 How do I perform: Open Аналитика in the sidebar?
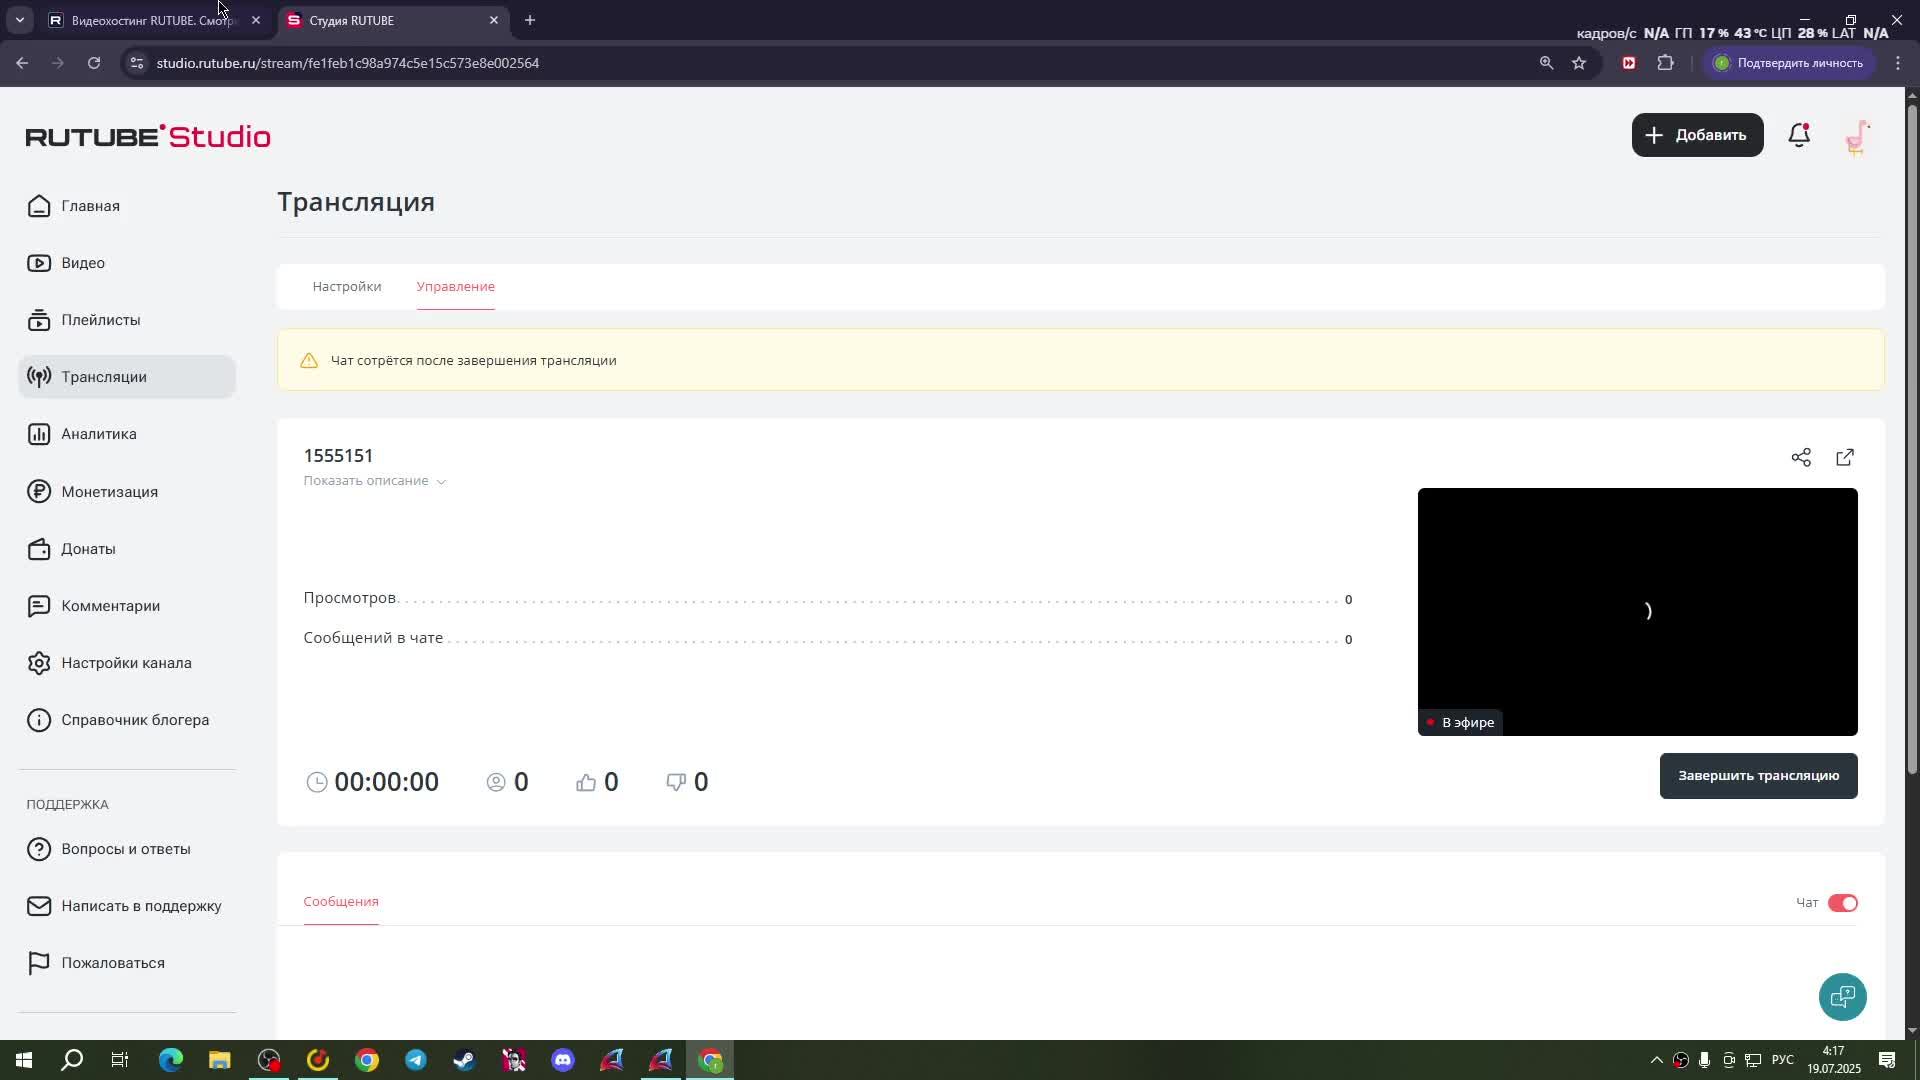point(127,434)
